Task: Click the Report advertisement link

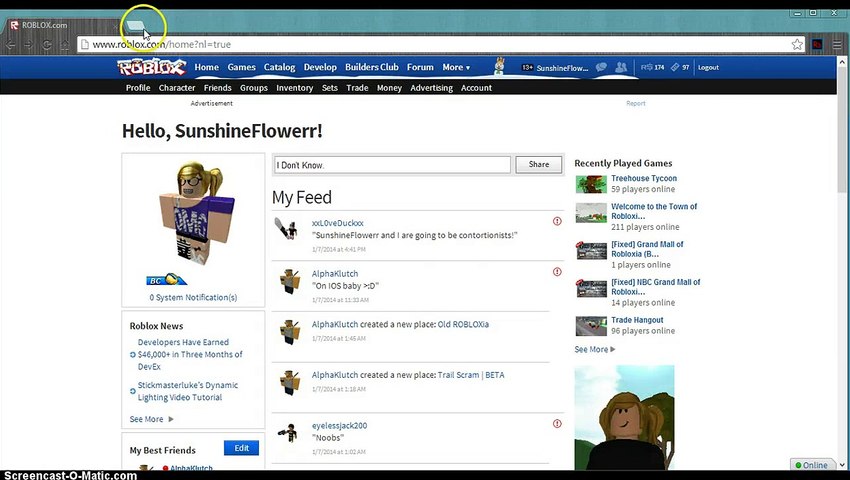Action: (636, 103)
